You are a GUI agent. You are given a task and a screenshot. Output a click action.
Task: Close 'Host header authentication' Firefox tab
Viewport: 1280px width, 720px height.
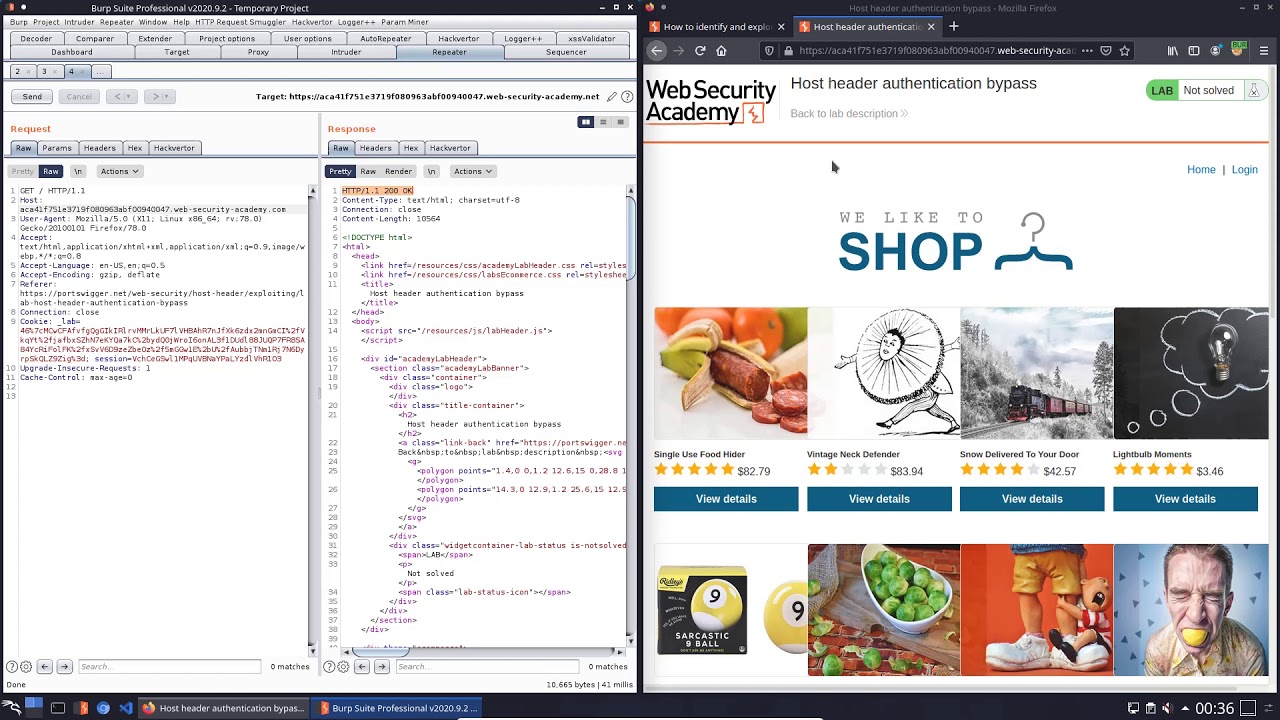tap(931, 27)
